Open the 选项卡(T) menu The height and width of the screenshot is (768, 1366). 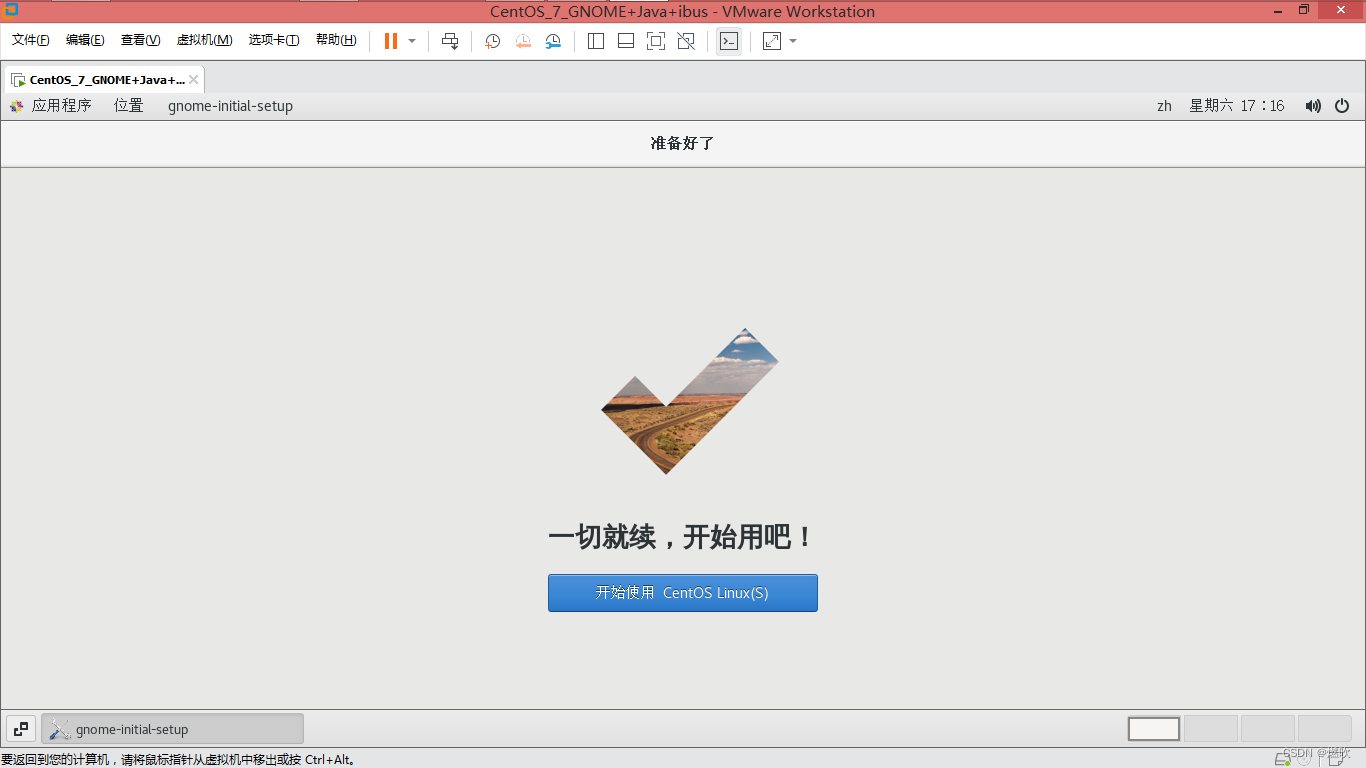(274, 40)
